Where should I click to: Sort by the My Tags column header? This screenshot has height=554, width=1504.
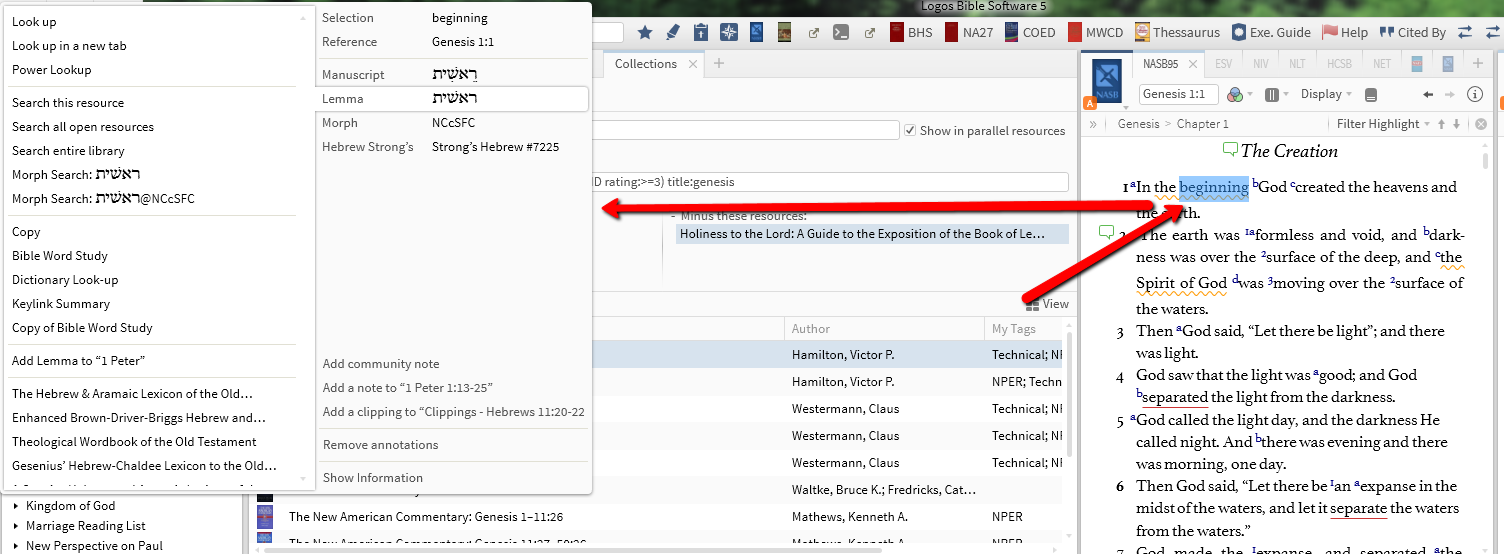coord(1013,328)
